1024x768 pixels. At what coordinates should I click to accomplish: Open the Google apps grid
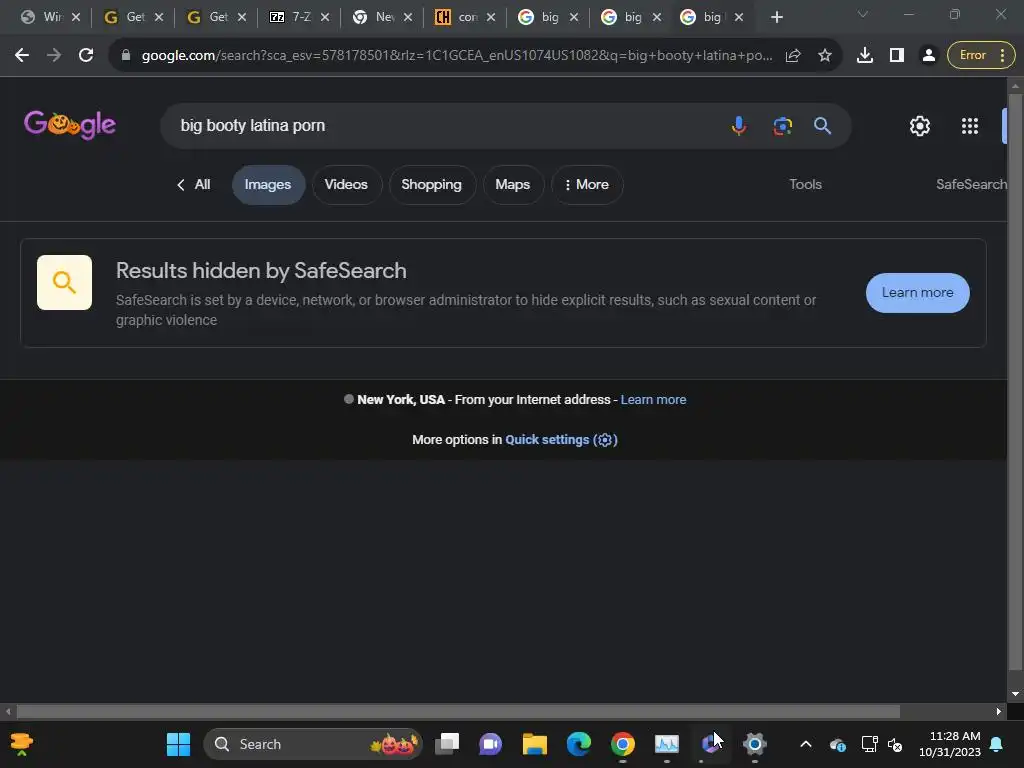pyautogui.click(x=970, y=126)
